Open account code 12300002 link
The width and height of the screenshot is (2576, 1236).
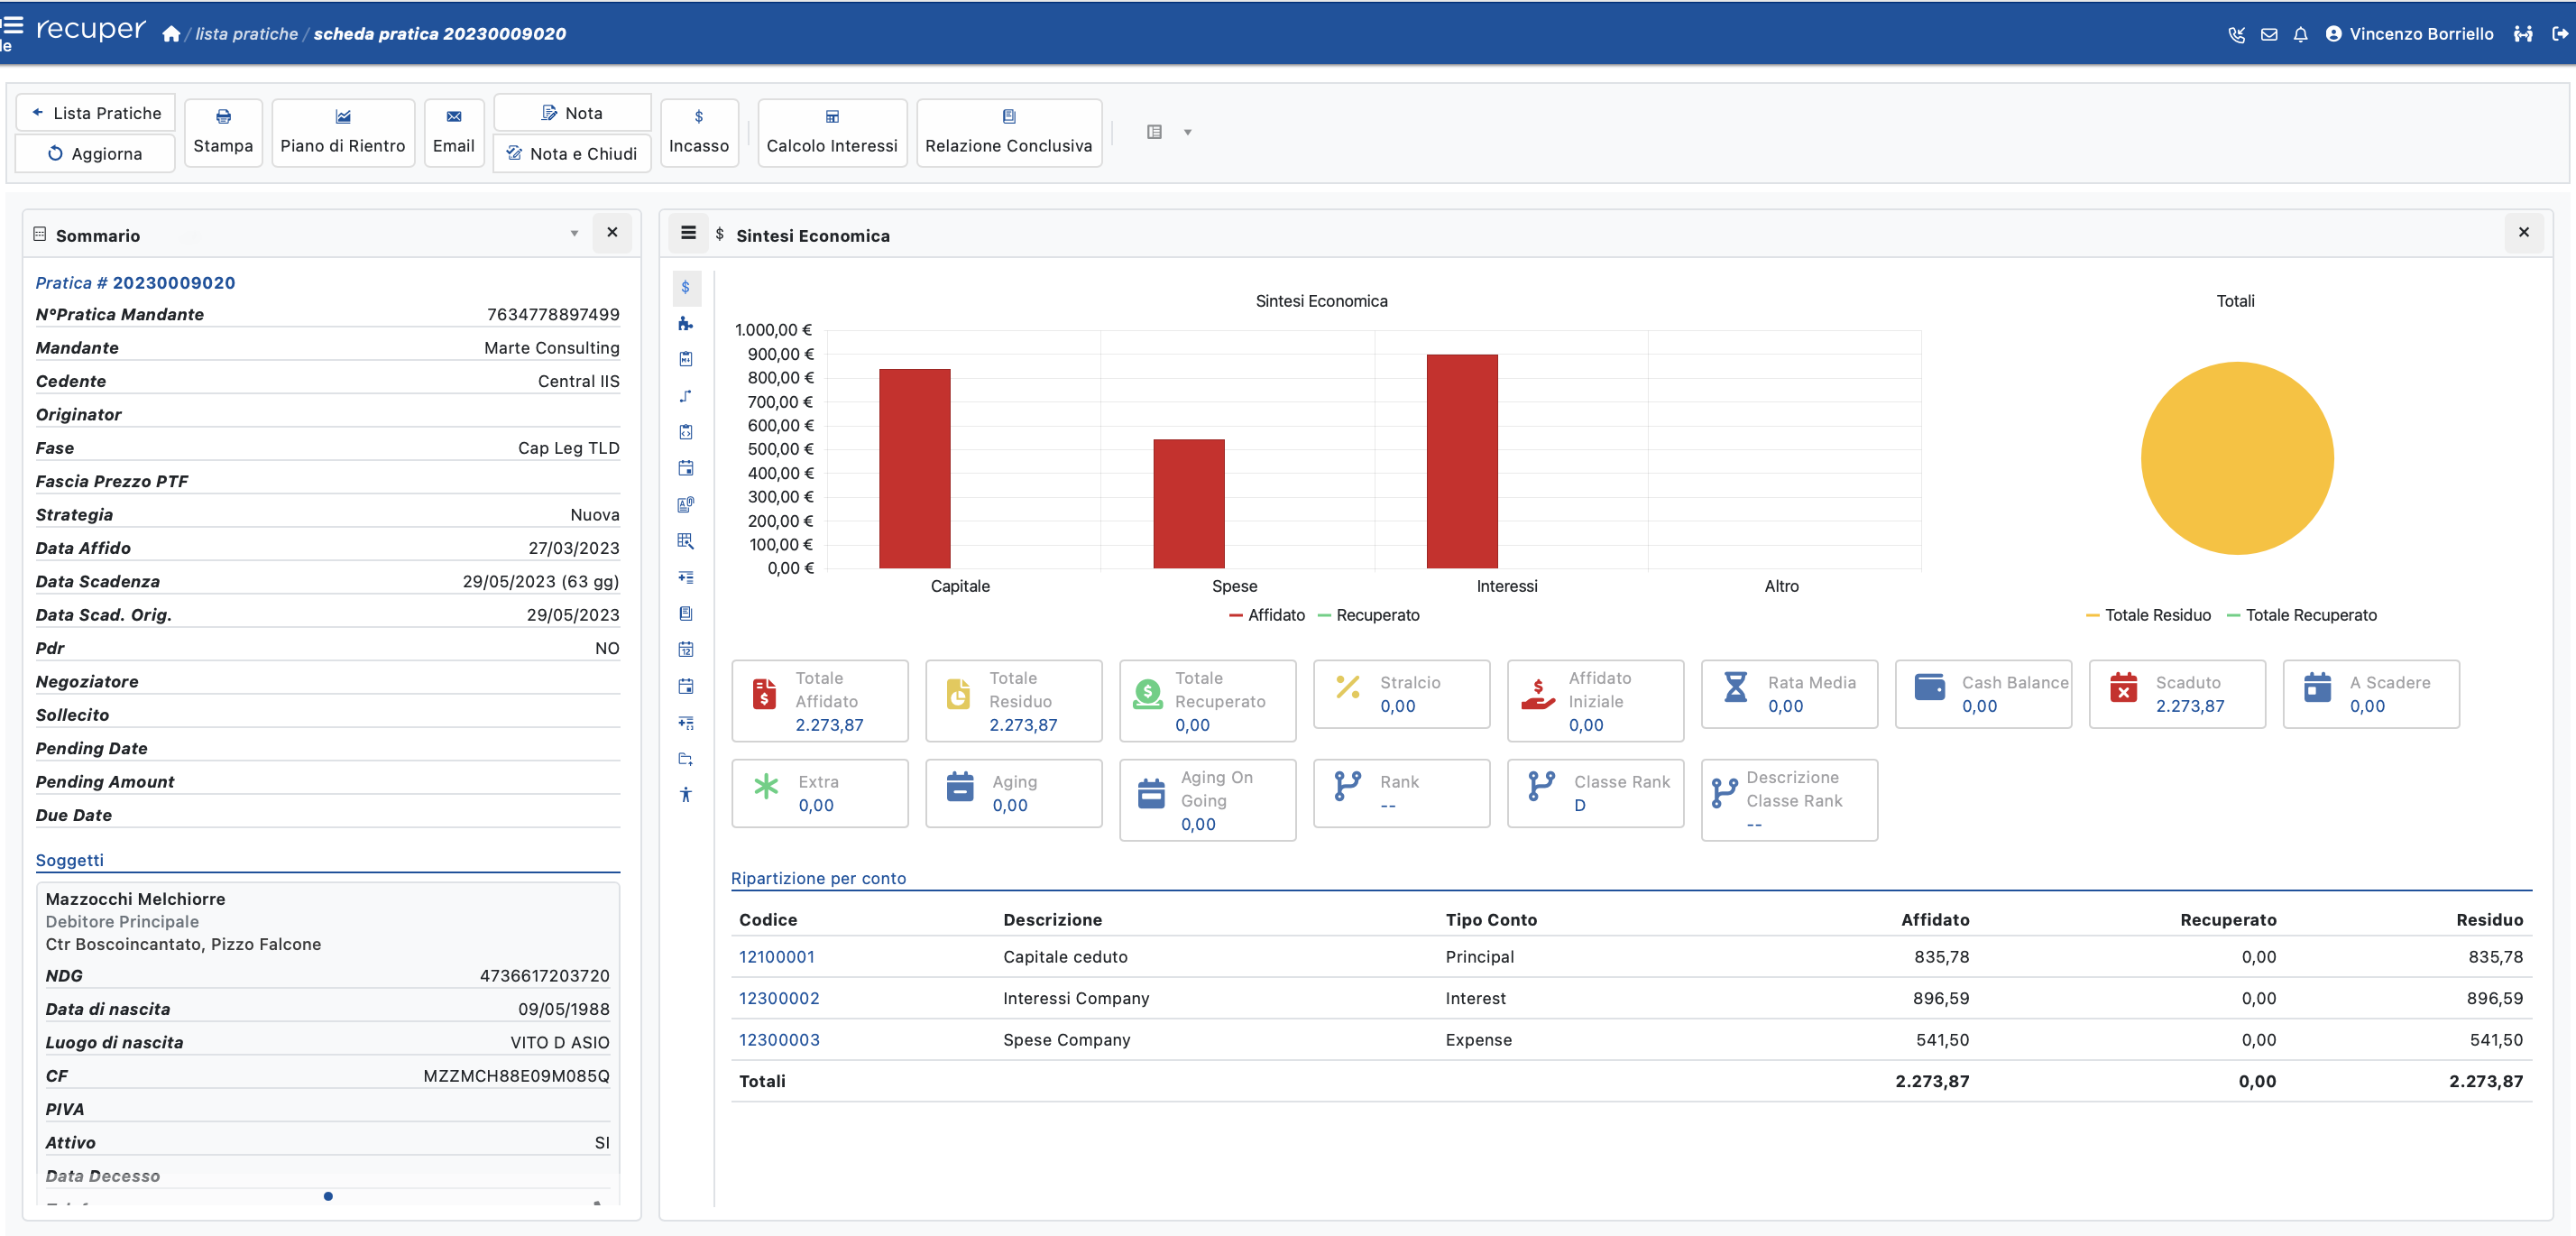pyautogui.click(x=778, y=998)
